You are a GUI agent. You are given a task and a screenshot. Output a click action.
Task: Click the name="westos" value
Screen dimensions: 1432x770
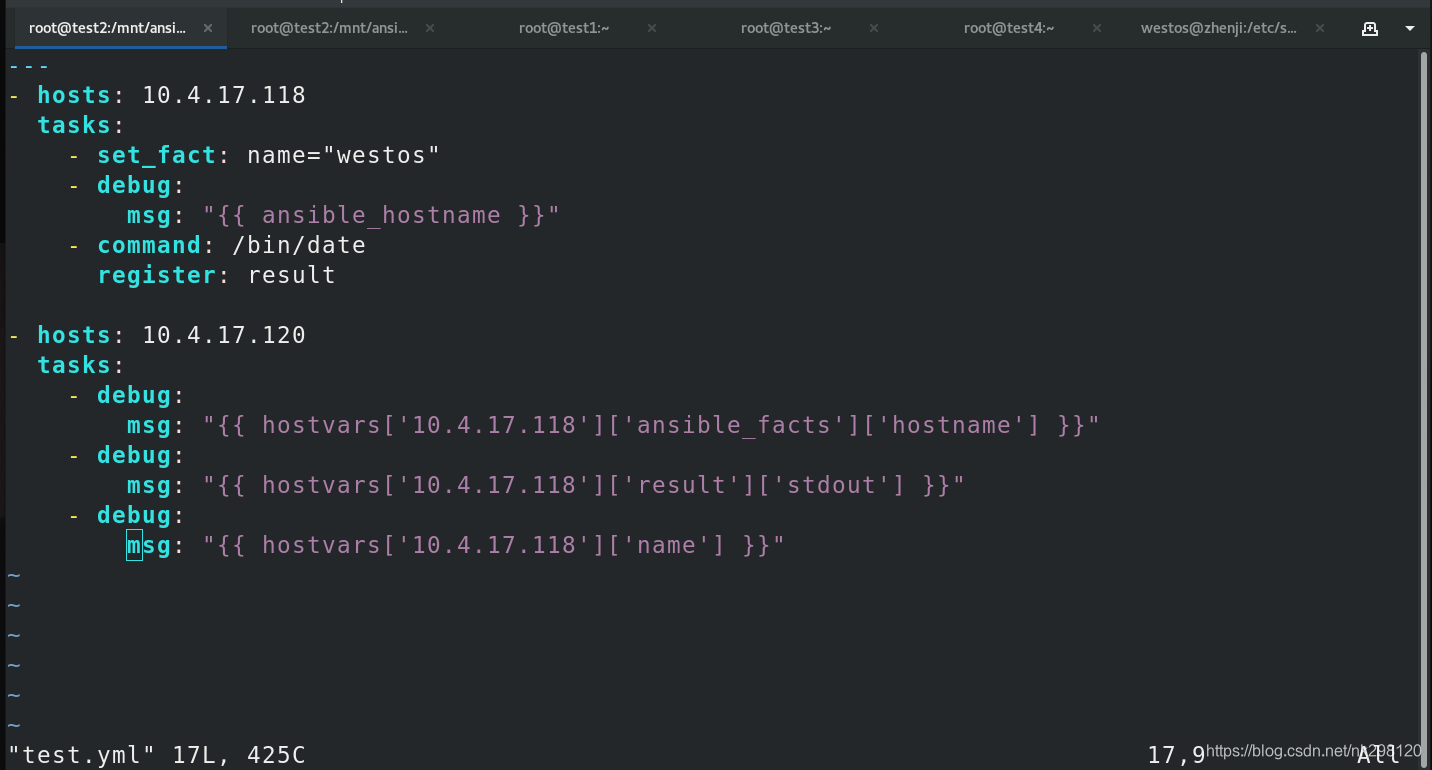pyautogui.click(x=344, y=155)
